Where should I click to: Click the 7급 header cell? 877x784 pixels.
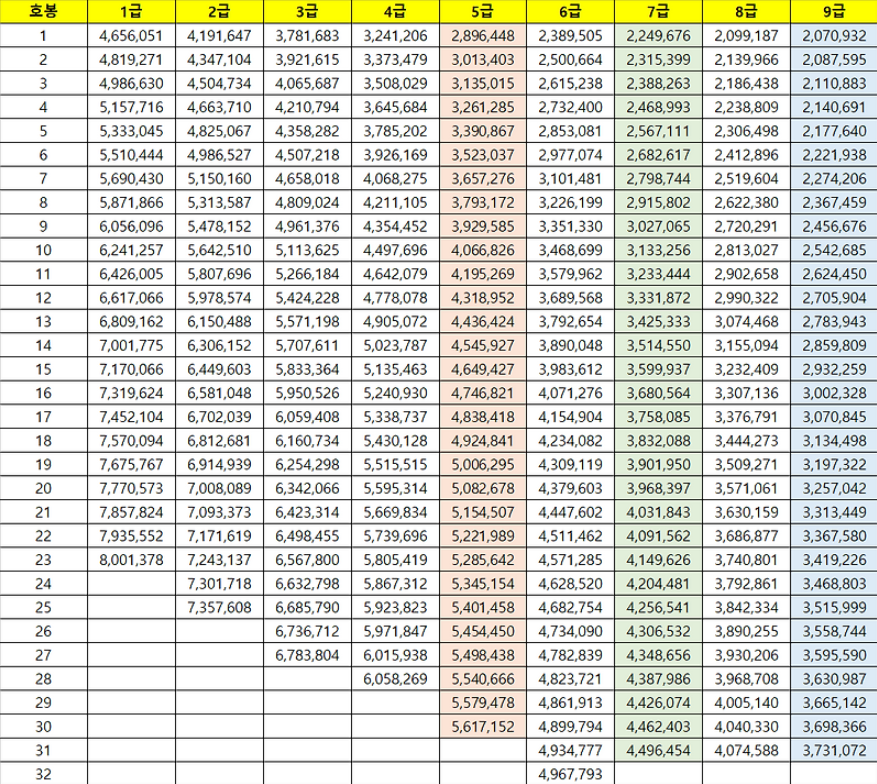tap(657, 12)
